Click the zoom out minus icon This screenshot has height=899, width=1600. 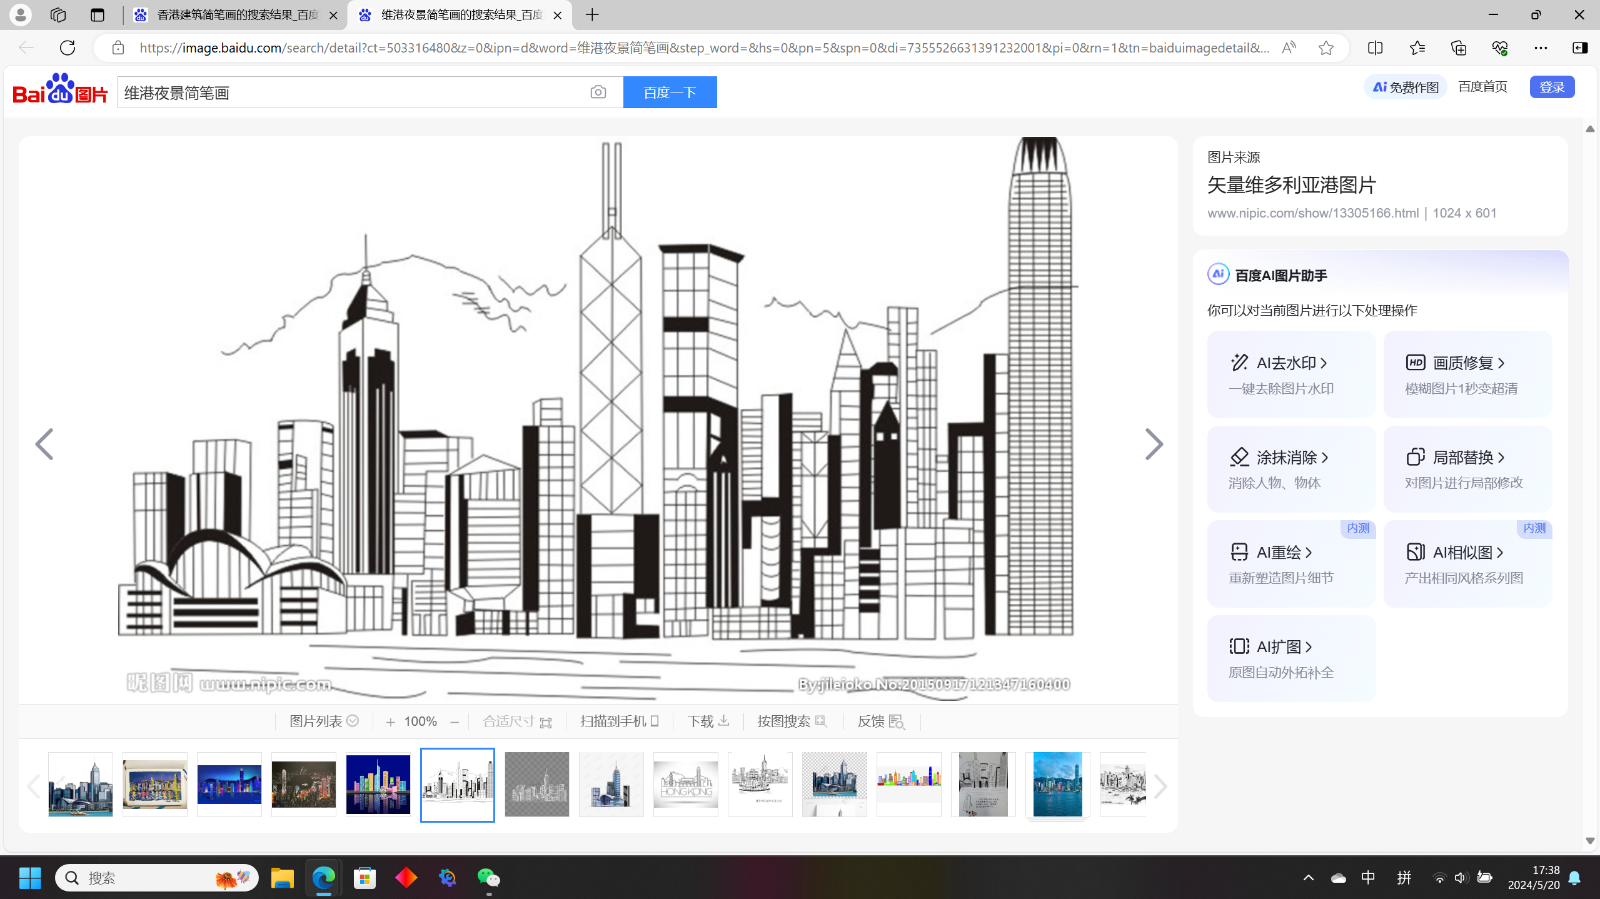[x=455, y=722]
